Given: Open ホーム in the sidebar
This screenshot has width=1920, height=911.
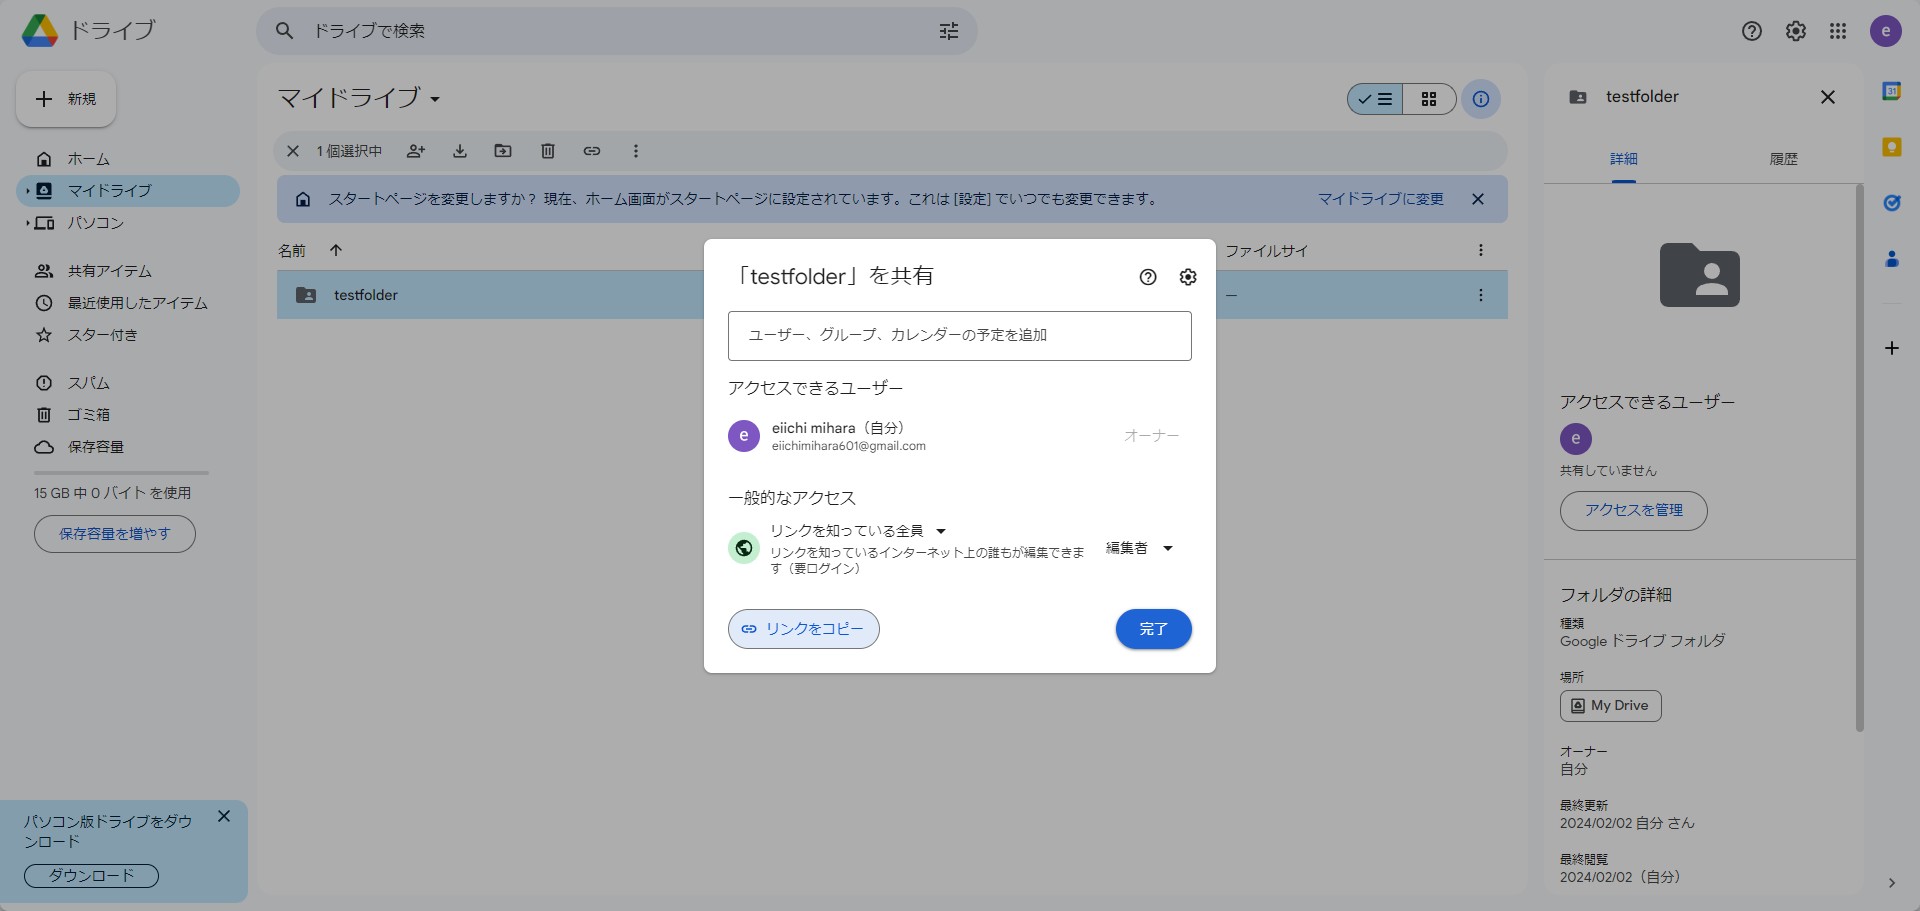Looking at the screenshot, I should pyautogui.click(x=128, y=159).
